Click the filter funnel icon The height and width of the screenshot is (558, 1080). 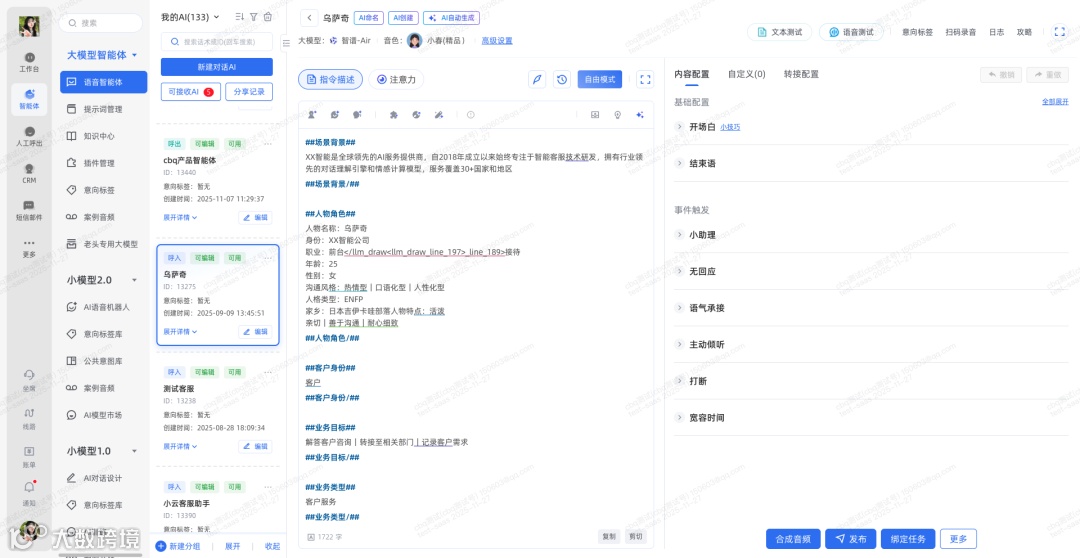(x=253, y=17)
